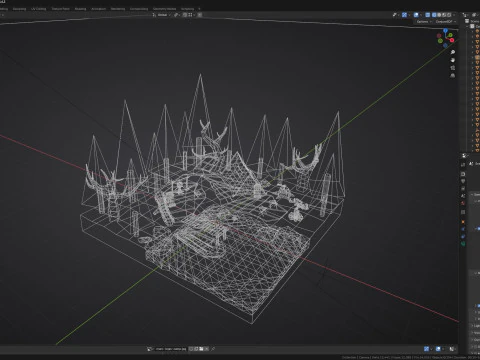
Task: Open the Outliner editor type menu
Action: point(465,15)
